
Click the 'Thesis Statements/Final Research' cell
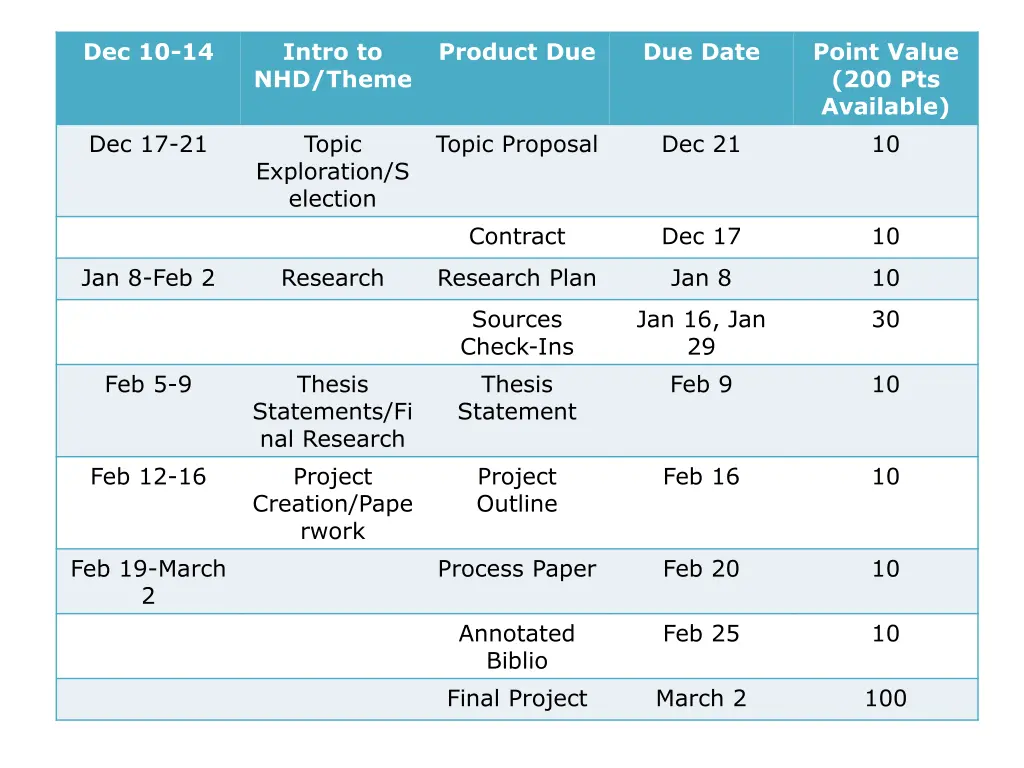click(332, 411)
